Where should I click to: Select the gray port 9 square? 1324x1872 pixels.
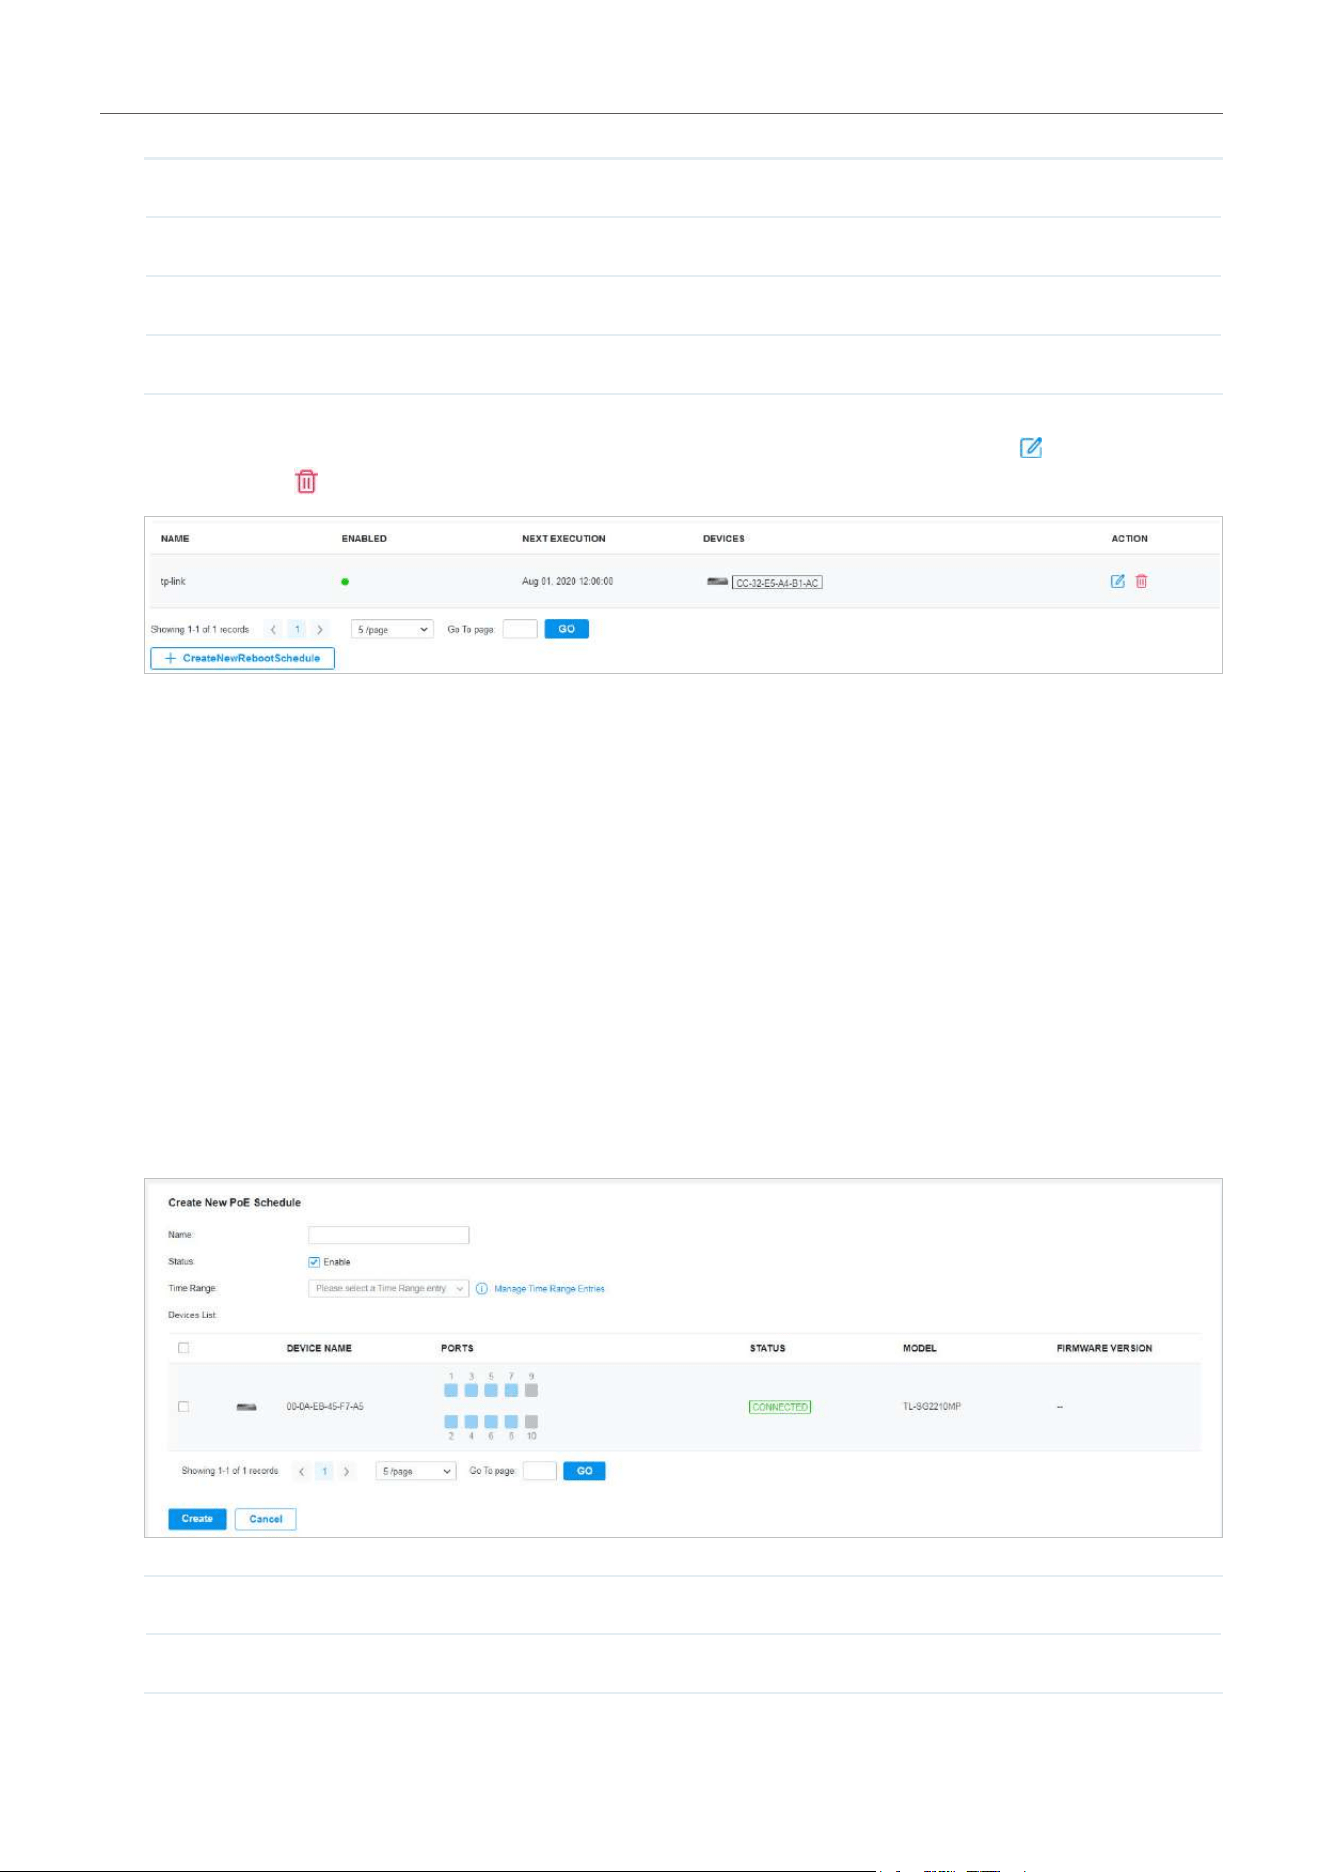(x=531, y=1391)
